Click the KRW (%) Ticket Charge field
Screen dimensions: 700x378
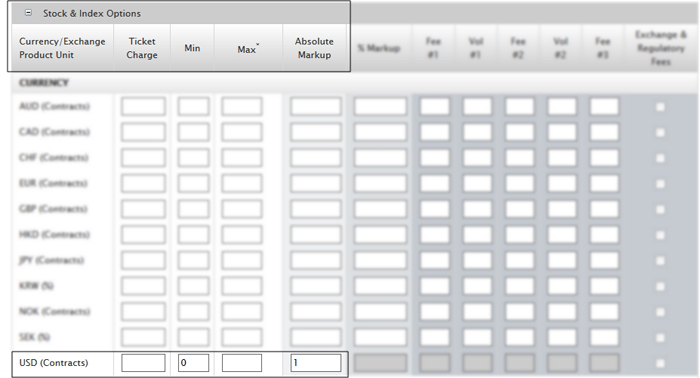tap(143, 286)
